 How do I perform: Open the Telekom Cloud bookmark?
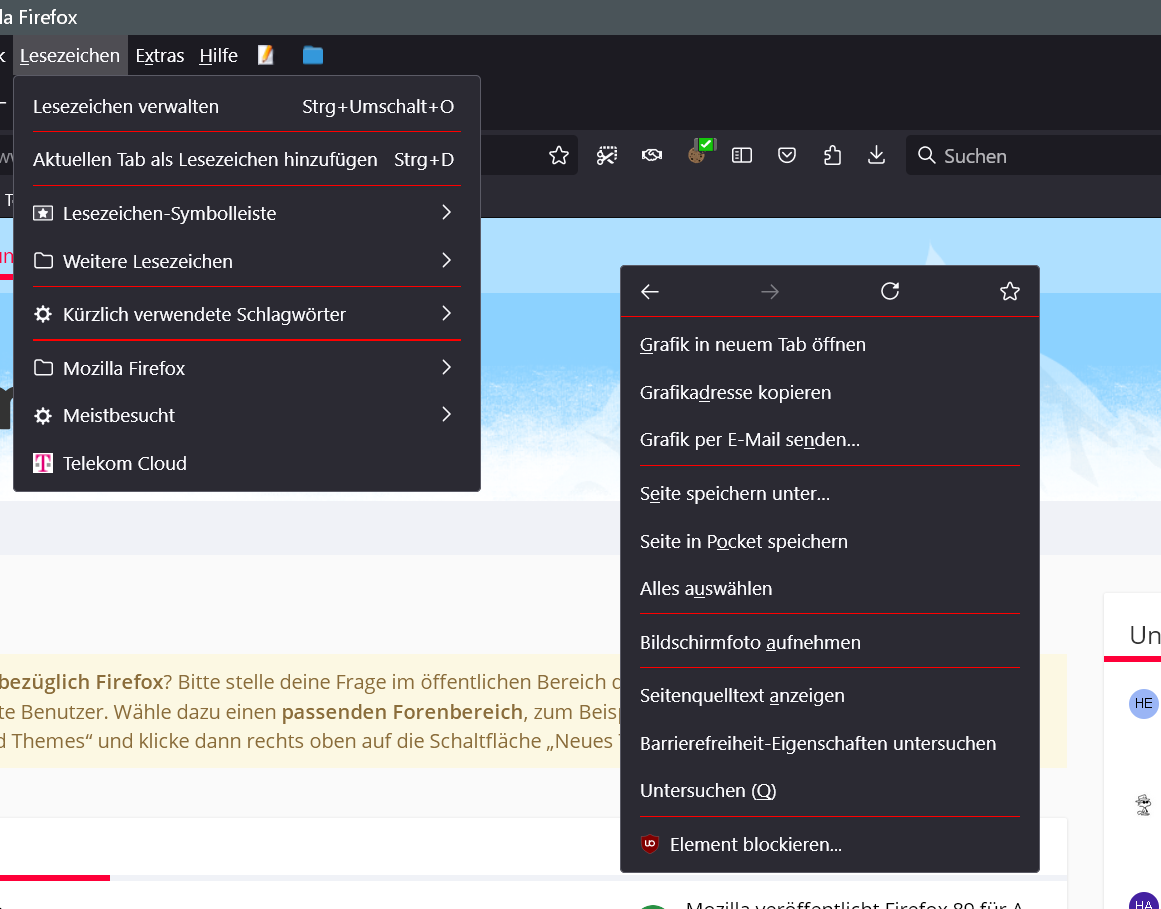click(x=124, y=463)
